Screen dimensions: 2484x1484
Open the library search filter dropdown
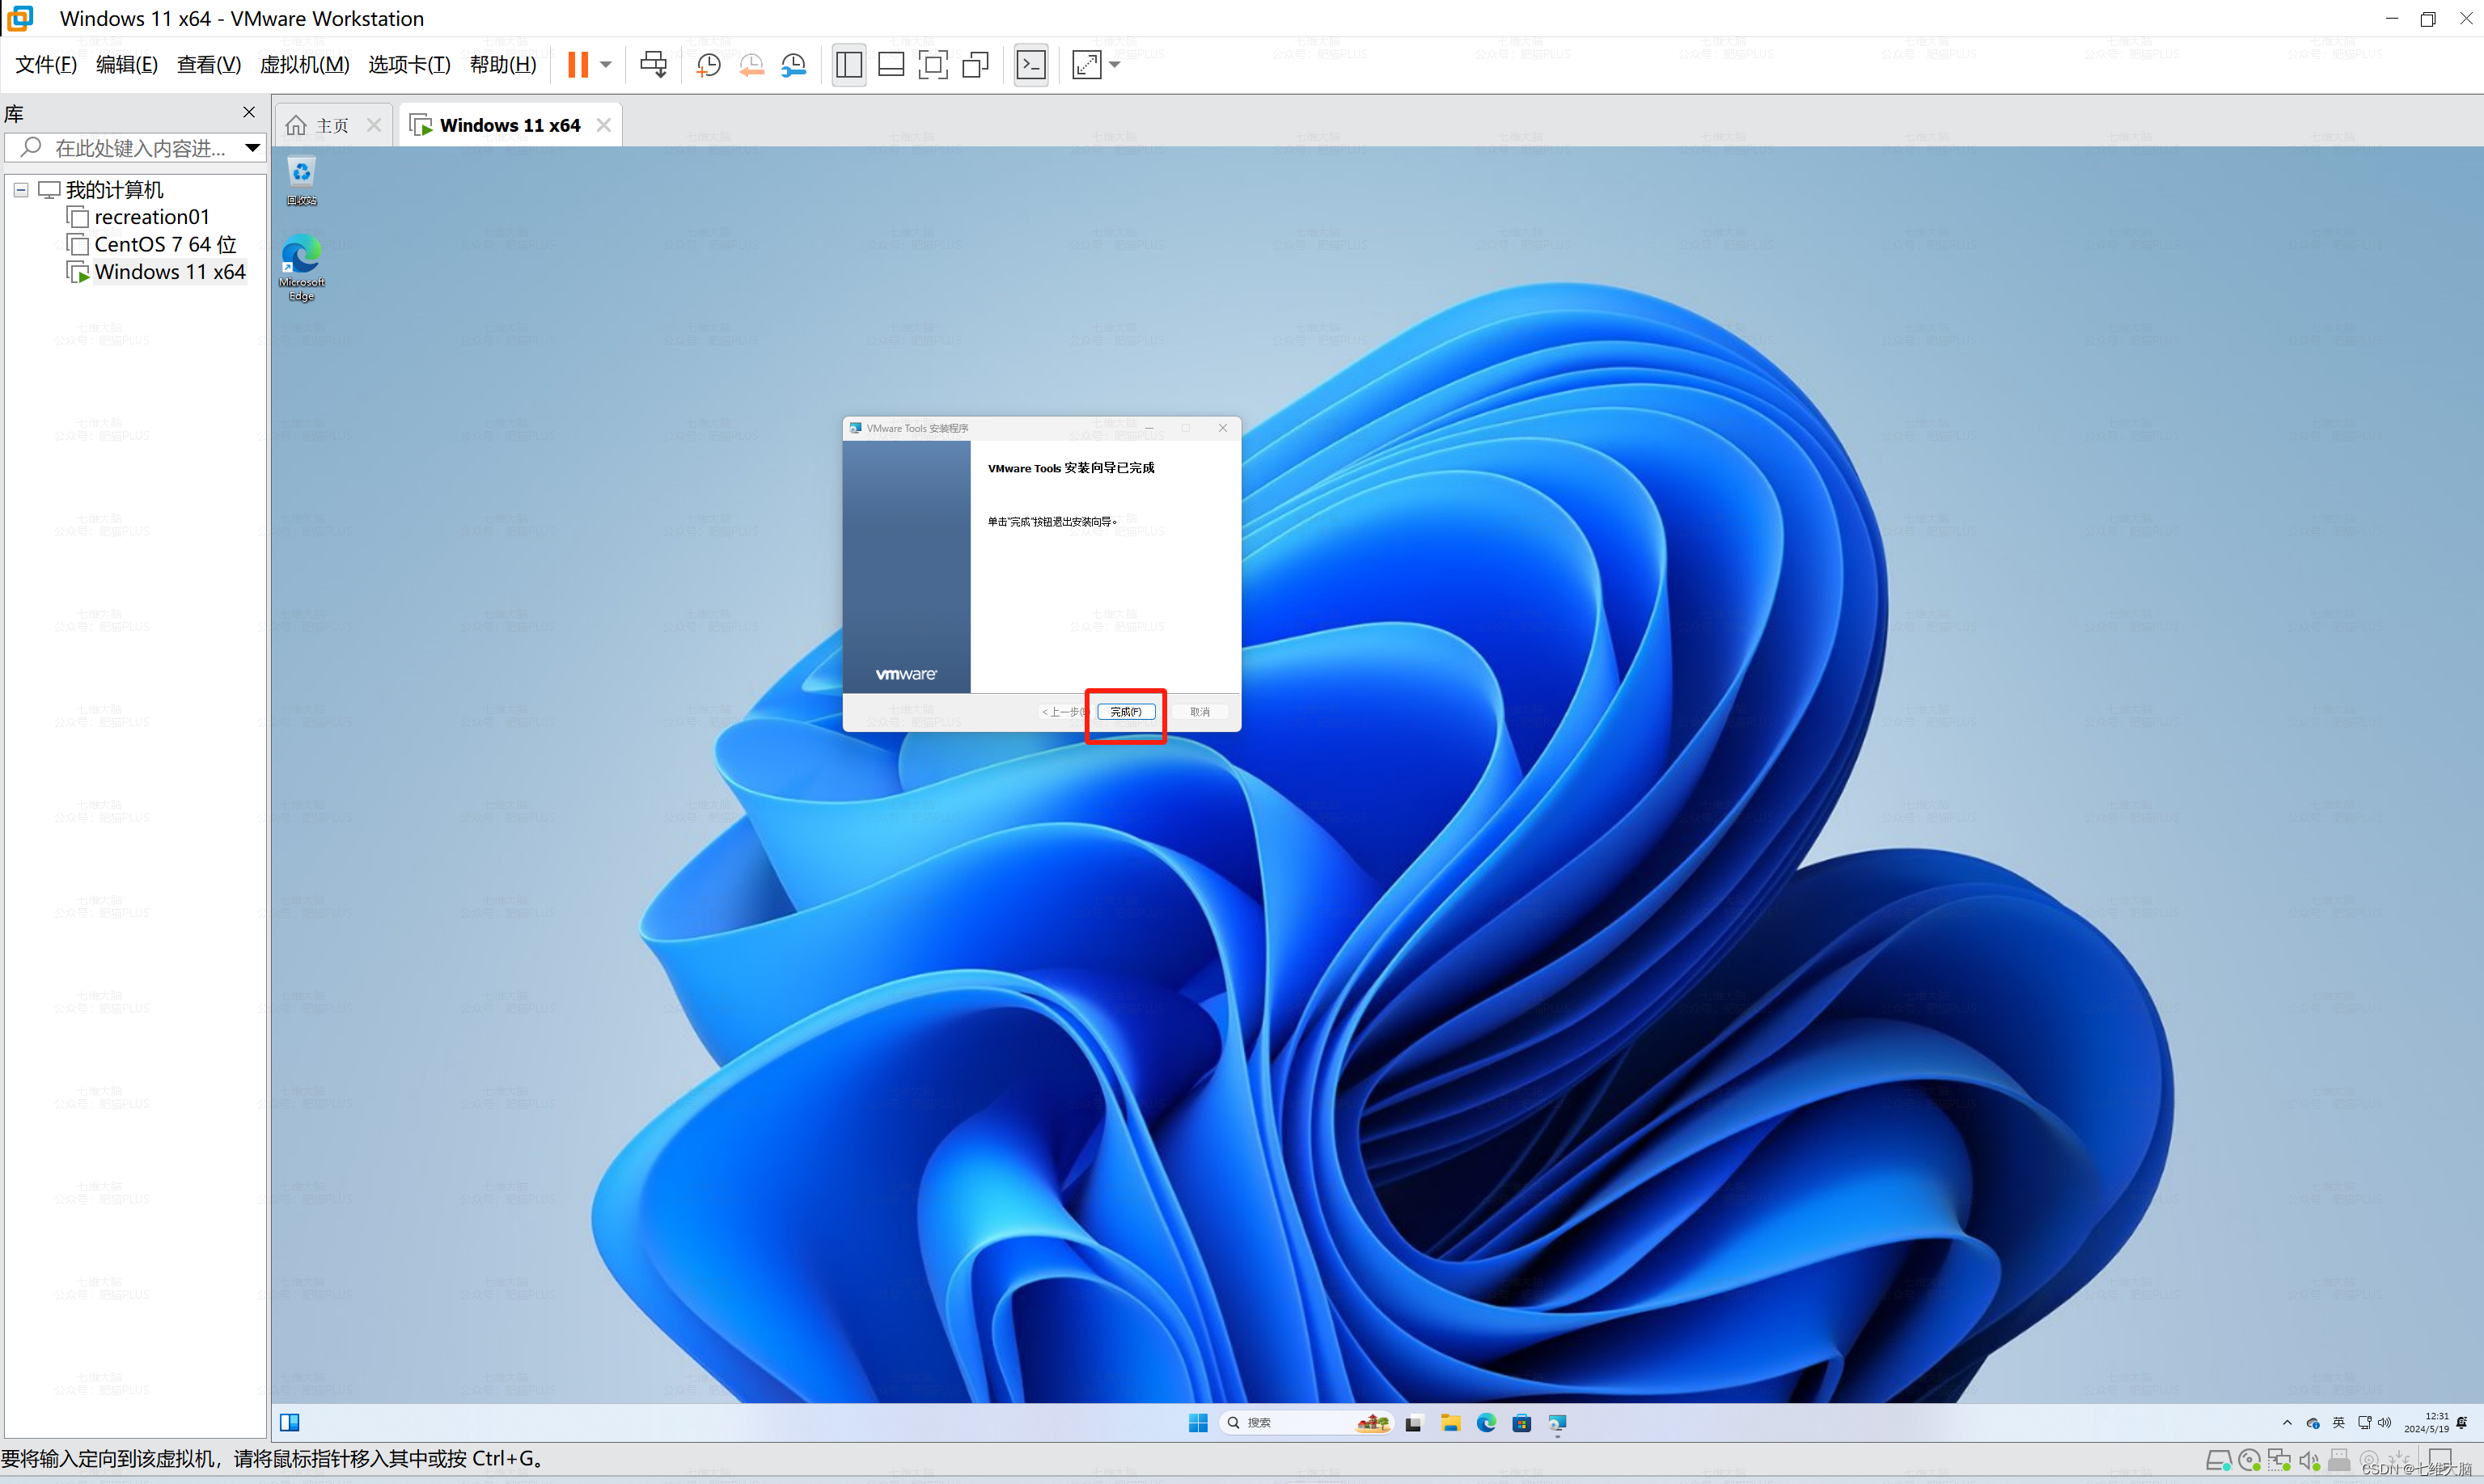(x=253, y=148)
